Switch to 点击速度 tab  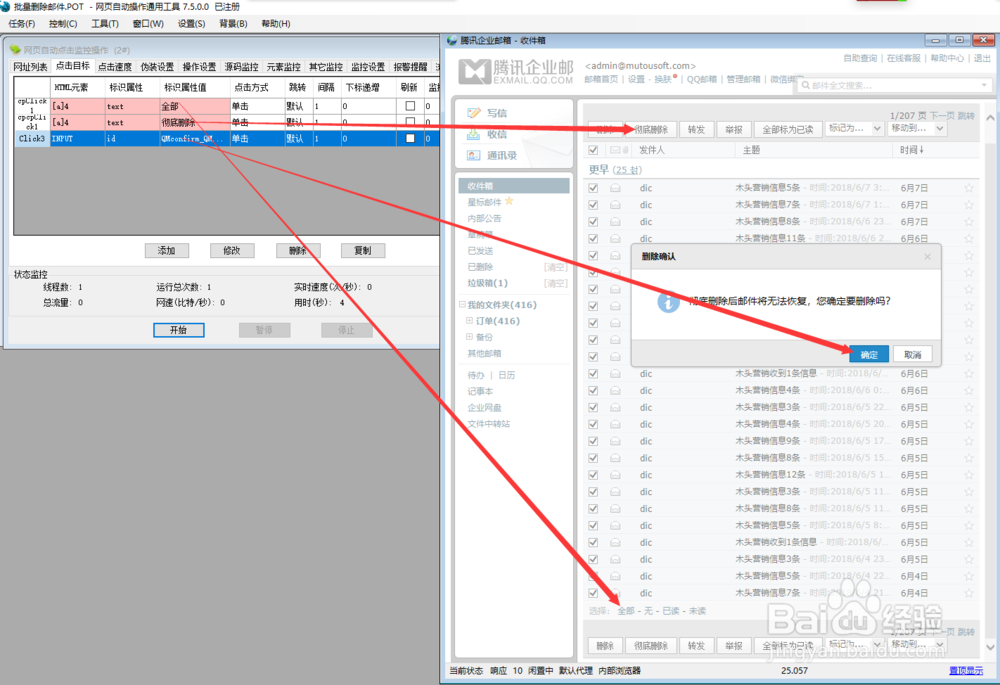(115, 67)
